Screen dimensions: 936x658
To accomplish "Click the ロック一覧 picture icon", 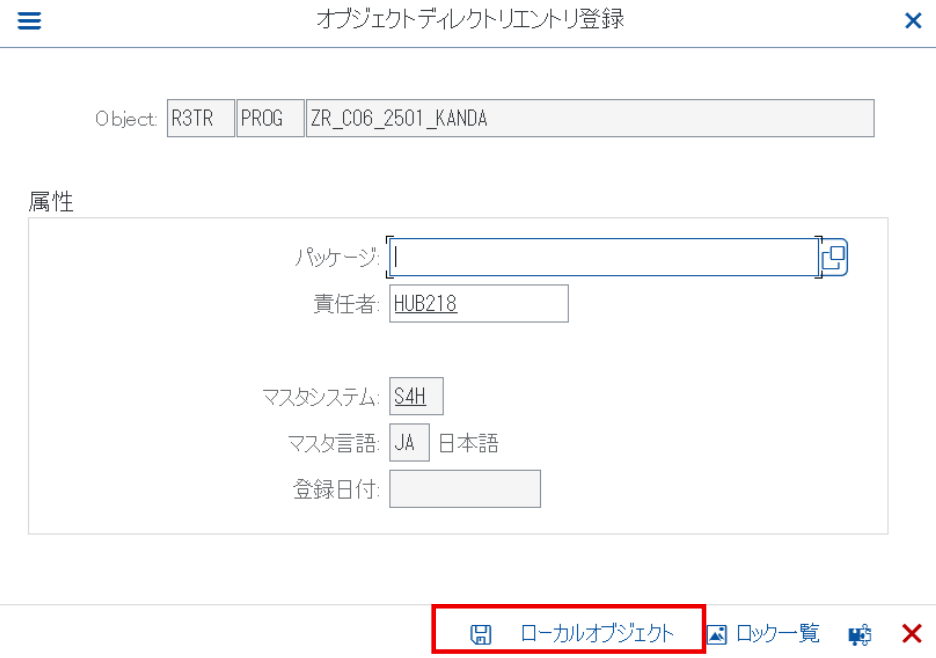I will coord(716,634).
